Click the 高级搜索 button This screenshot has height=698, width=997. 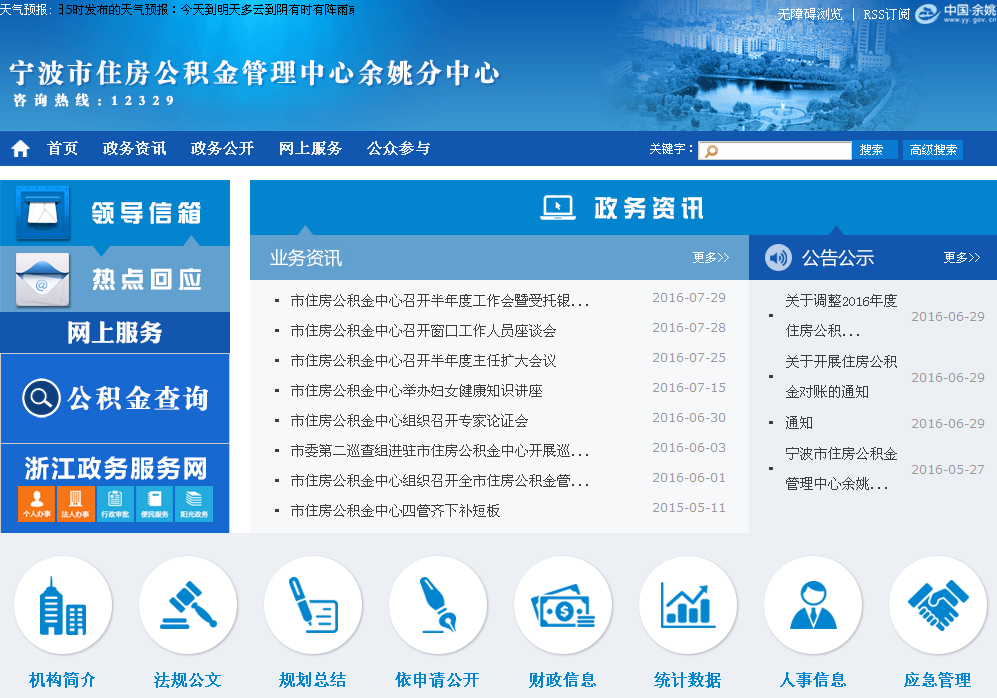pos(933,150)
